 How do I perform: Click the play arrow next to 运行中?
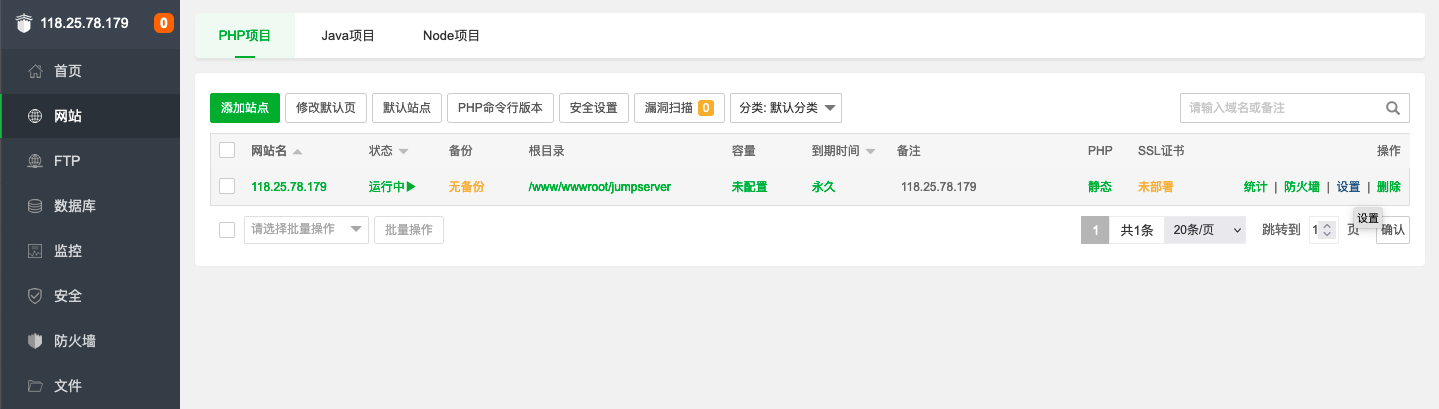click(x=411, y=186)
